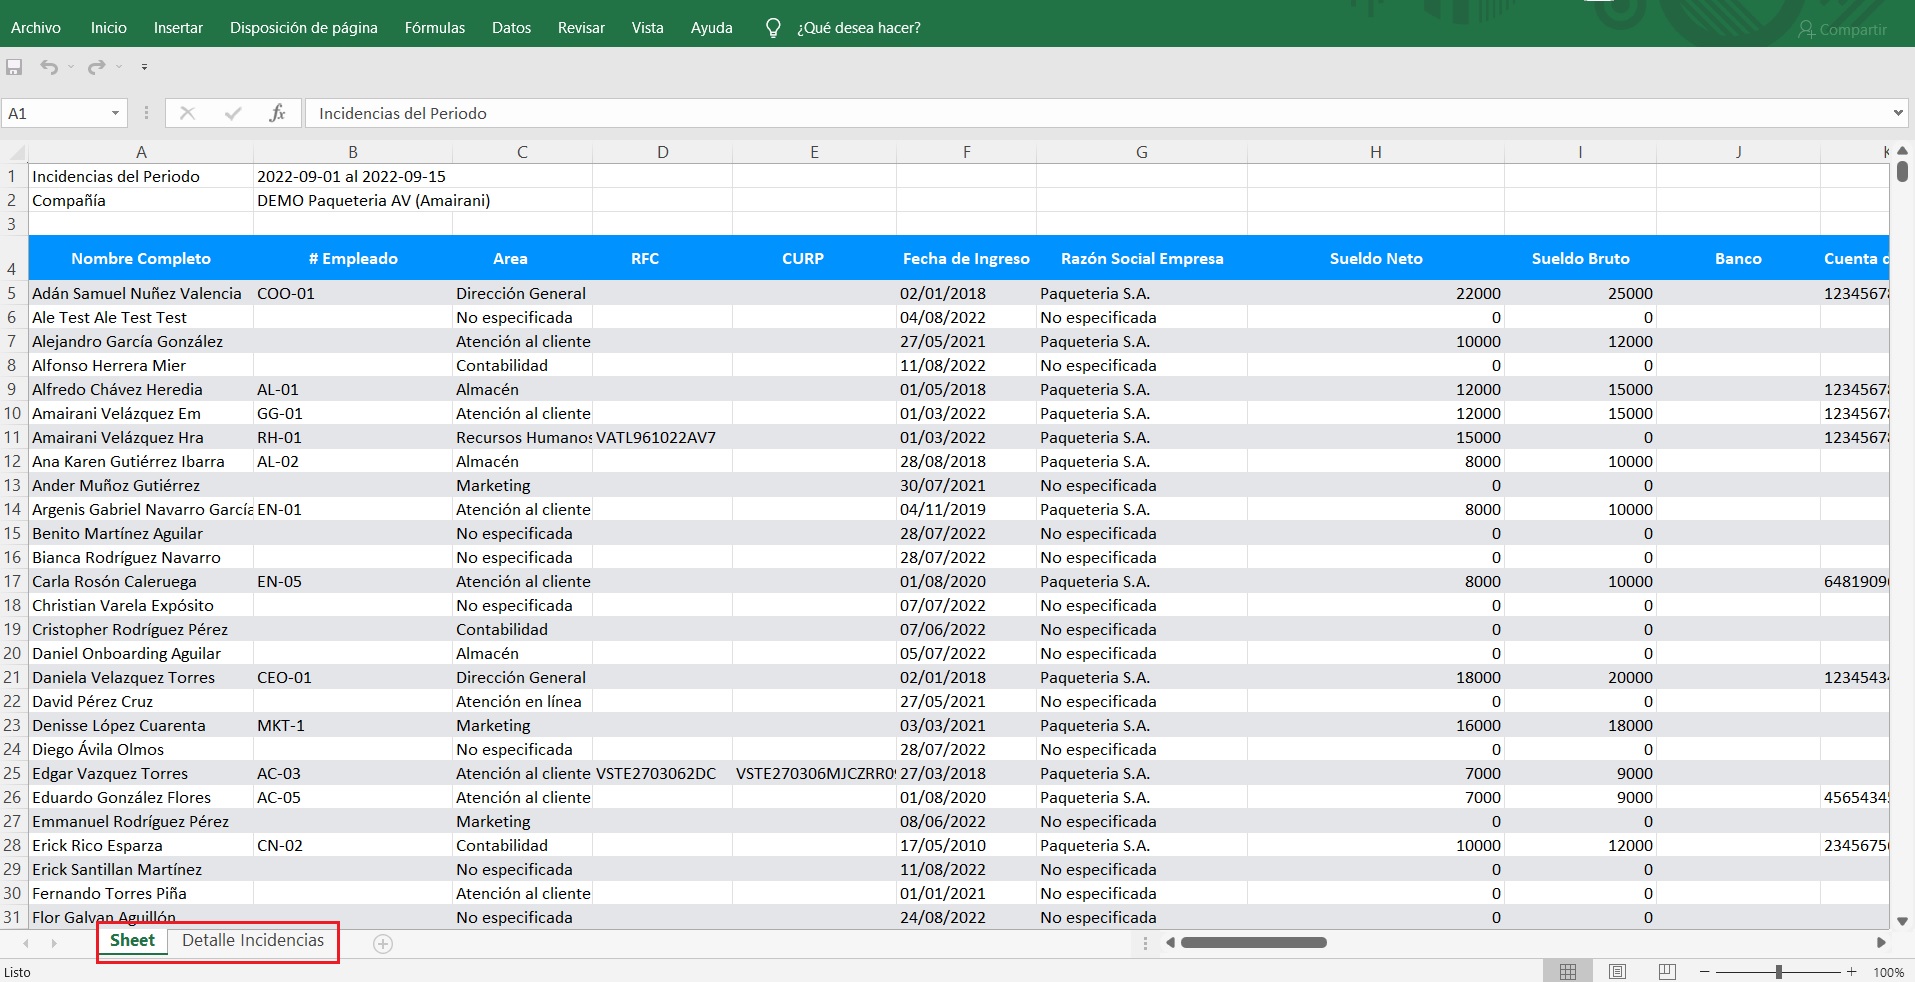Click the zoom slider handle
This screenshot has height=982, width=1915.
click(1779, 972)
